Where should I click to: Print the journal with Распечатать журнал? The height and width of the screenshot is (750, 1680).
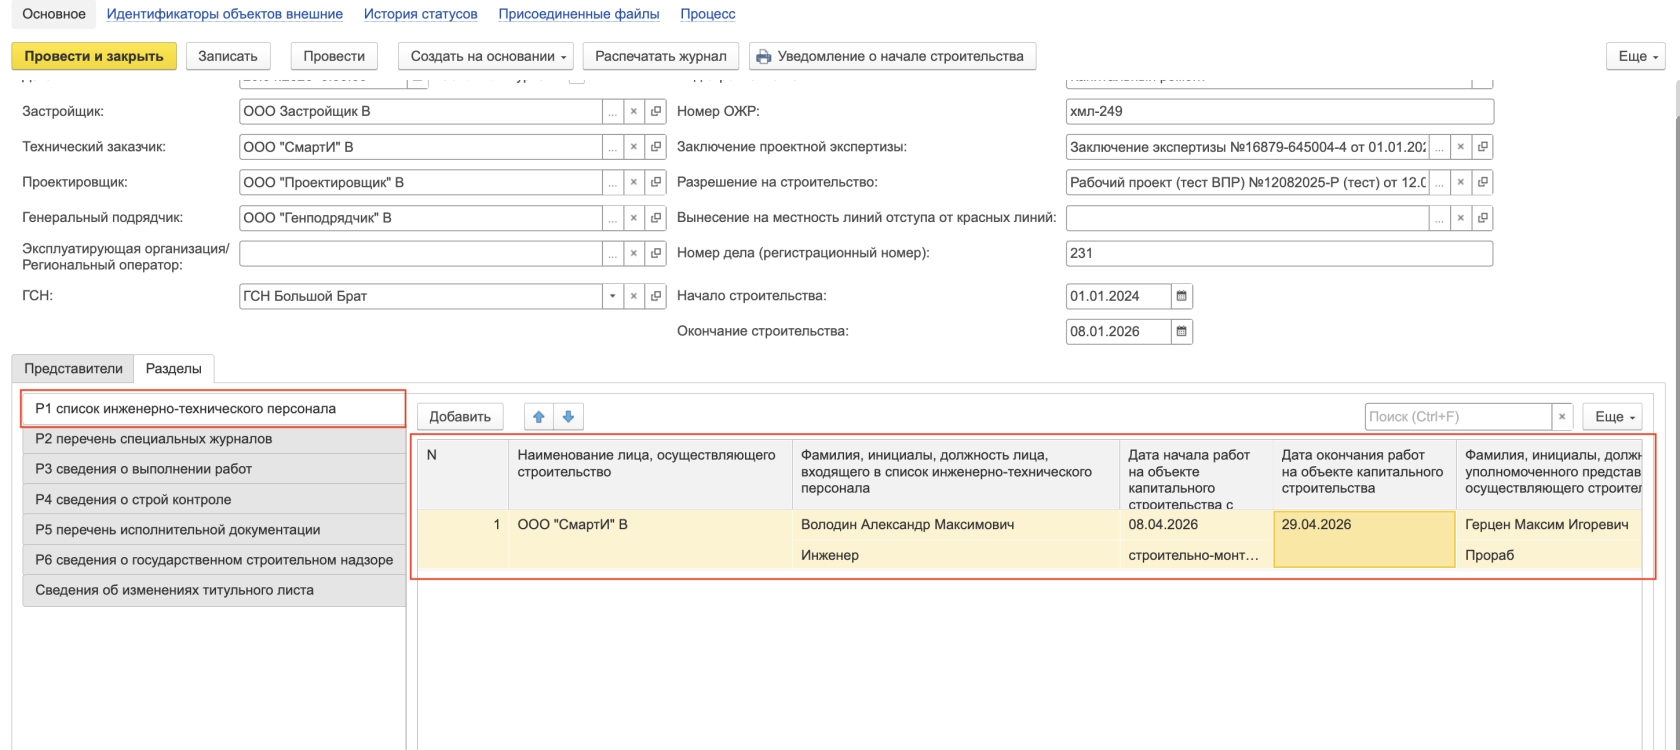point(661,56)
